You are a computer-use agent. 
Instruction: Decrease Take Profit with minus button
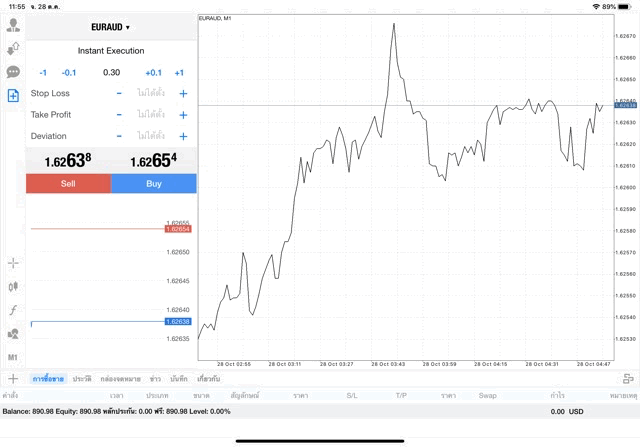tap(119, 115)
